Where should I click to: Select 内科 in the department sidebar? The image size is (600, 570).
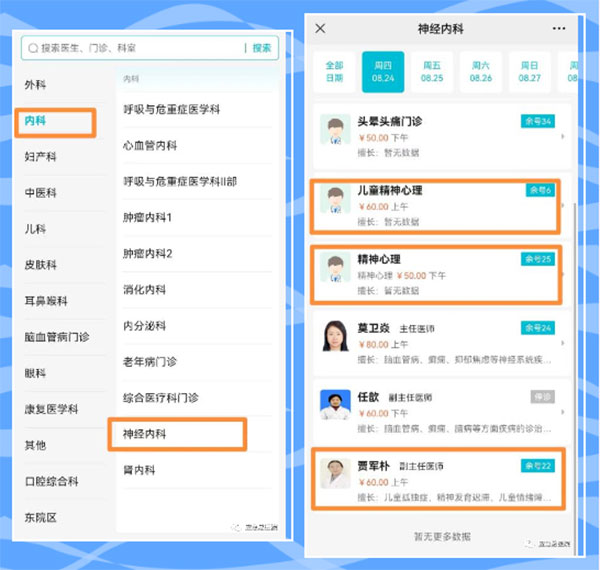(x=58, y=121)
